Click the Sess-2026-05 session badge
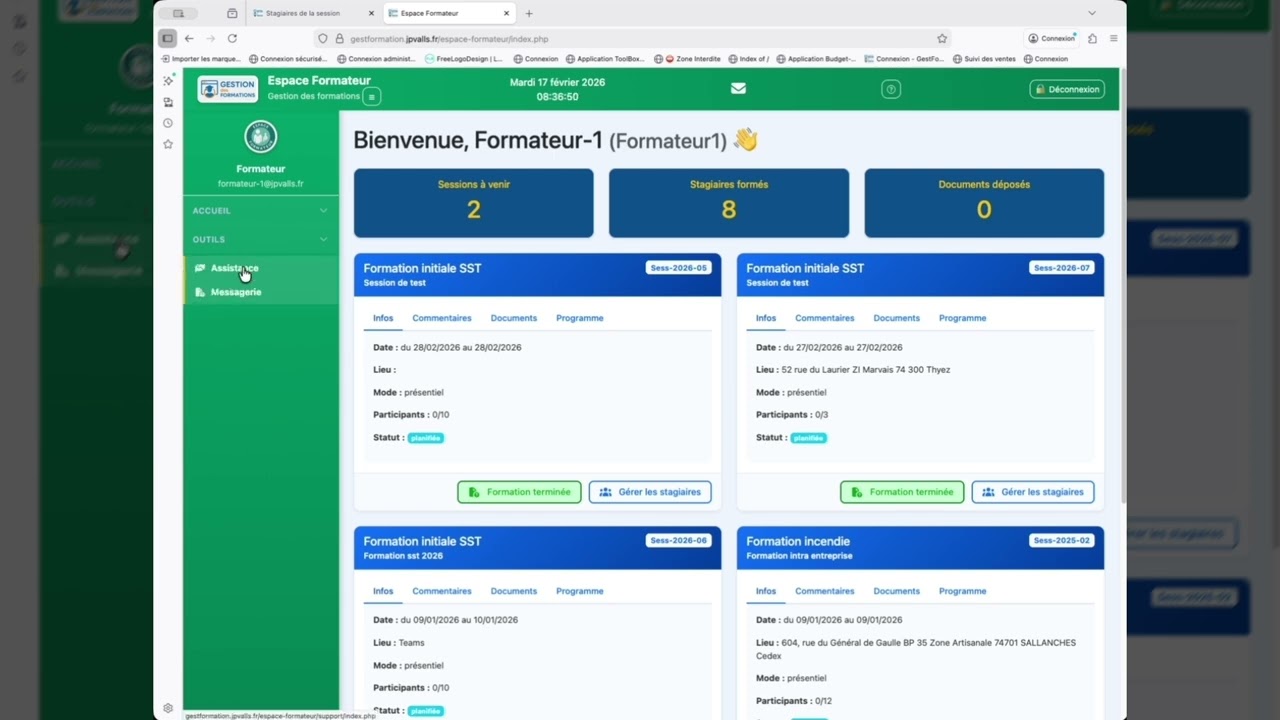Screen dimensions: 1280x720 [678, 268]
